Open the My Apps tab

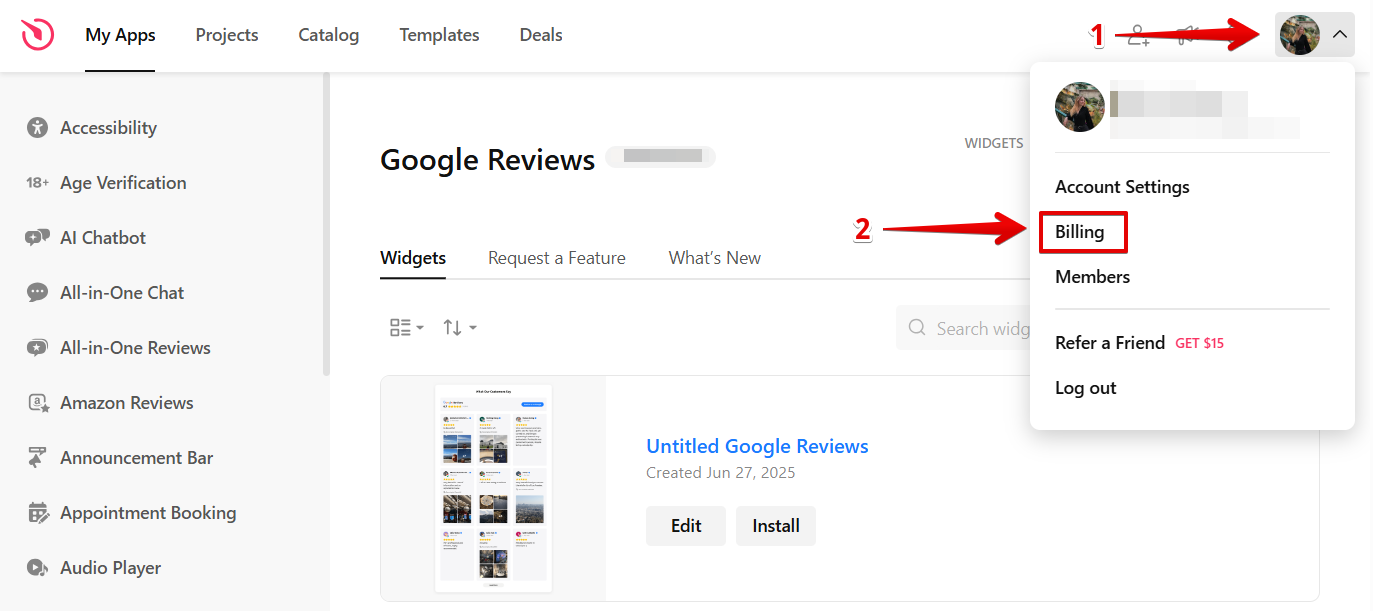[120, 35]
